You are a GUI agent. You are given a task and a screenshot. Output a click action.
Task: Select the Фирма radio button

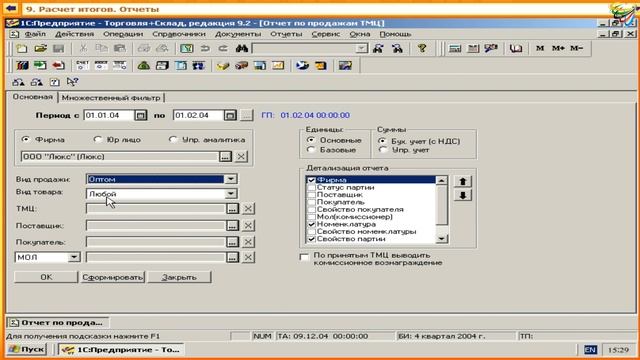tap(26, 140)
